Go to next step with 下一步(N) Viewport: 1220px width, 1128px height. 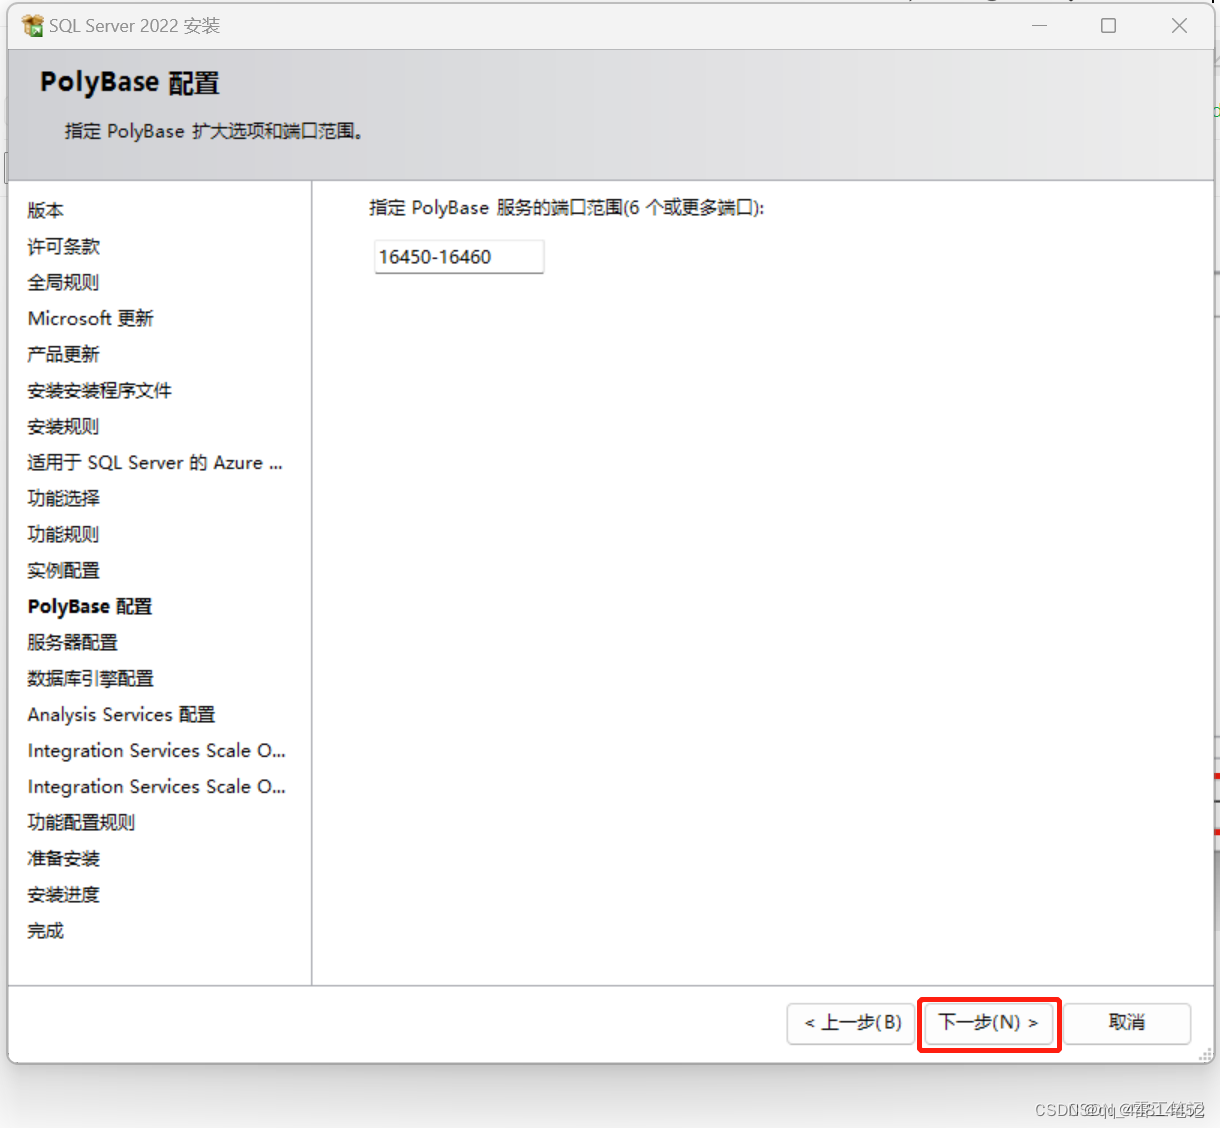[x=988, y=1023]
